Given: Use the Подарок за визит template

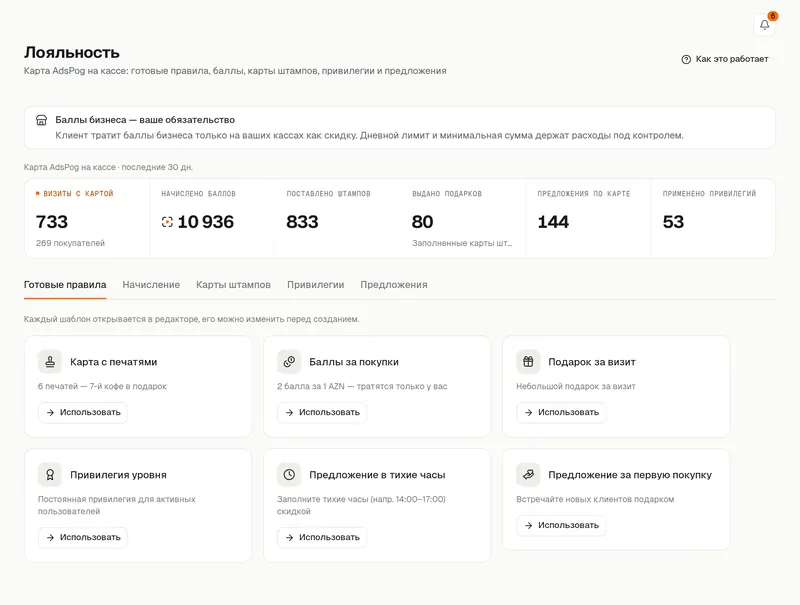Looking at the screenshot, I should coord(561,412).
